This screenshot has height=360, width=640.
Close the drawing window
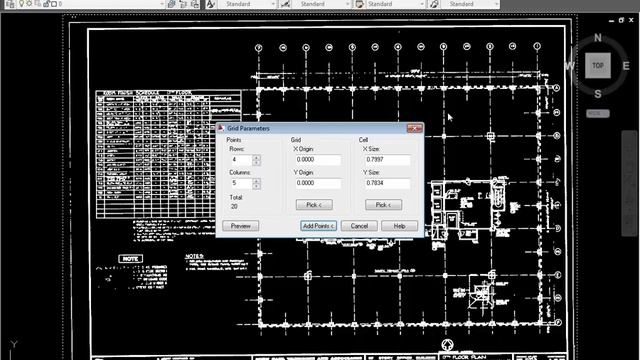pyautogui.click(x=631, y=20)
